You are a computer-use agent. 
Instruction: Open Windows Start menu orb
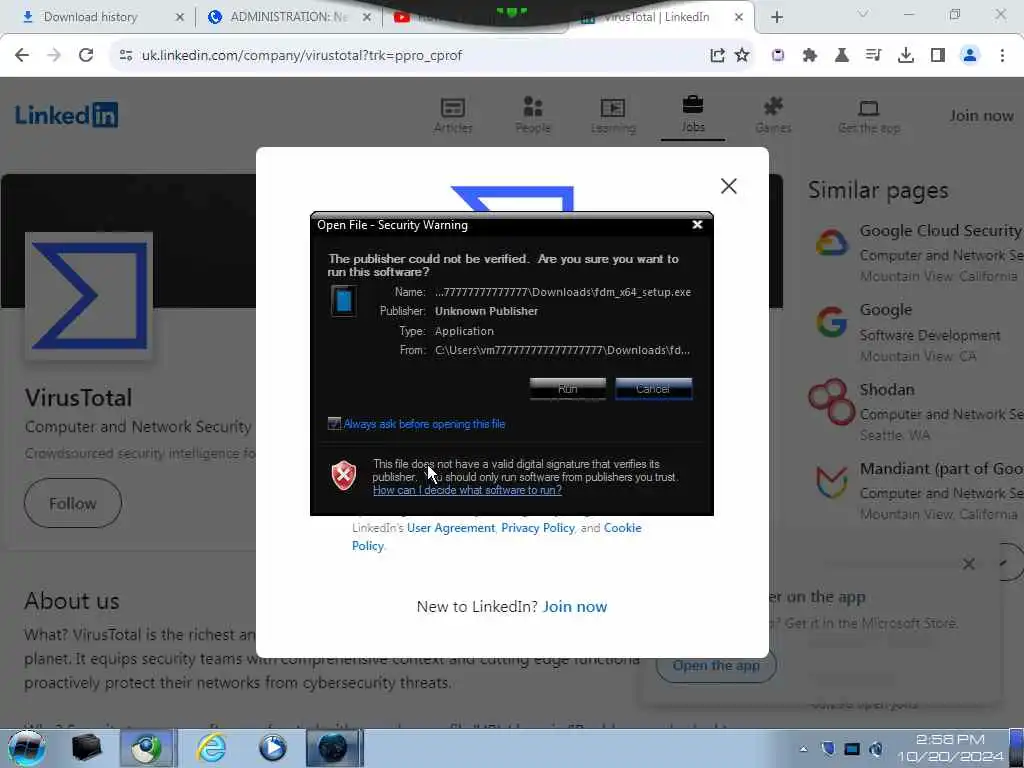(27, 748)
